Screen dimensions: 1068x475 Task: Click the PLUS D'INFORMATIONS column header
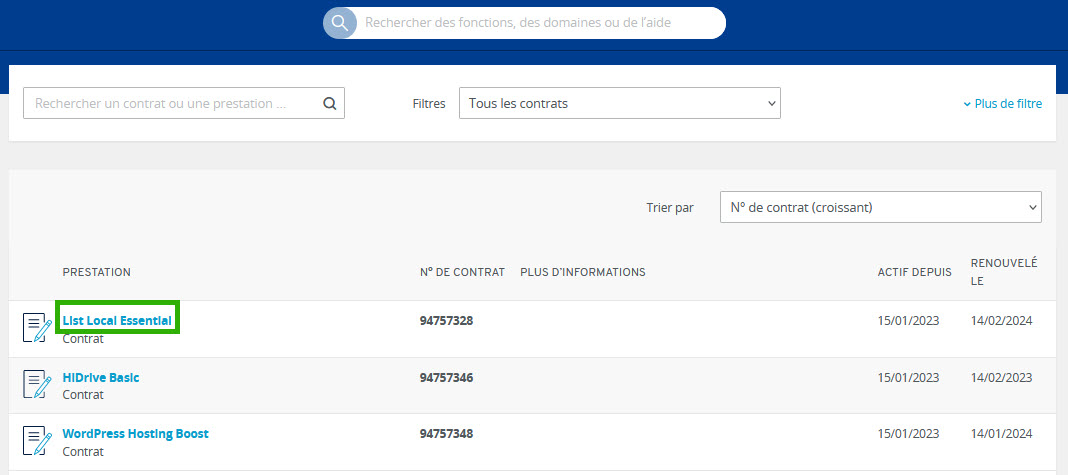[x=582, y=272]
